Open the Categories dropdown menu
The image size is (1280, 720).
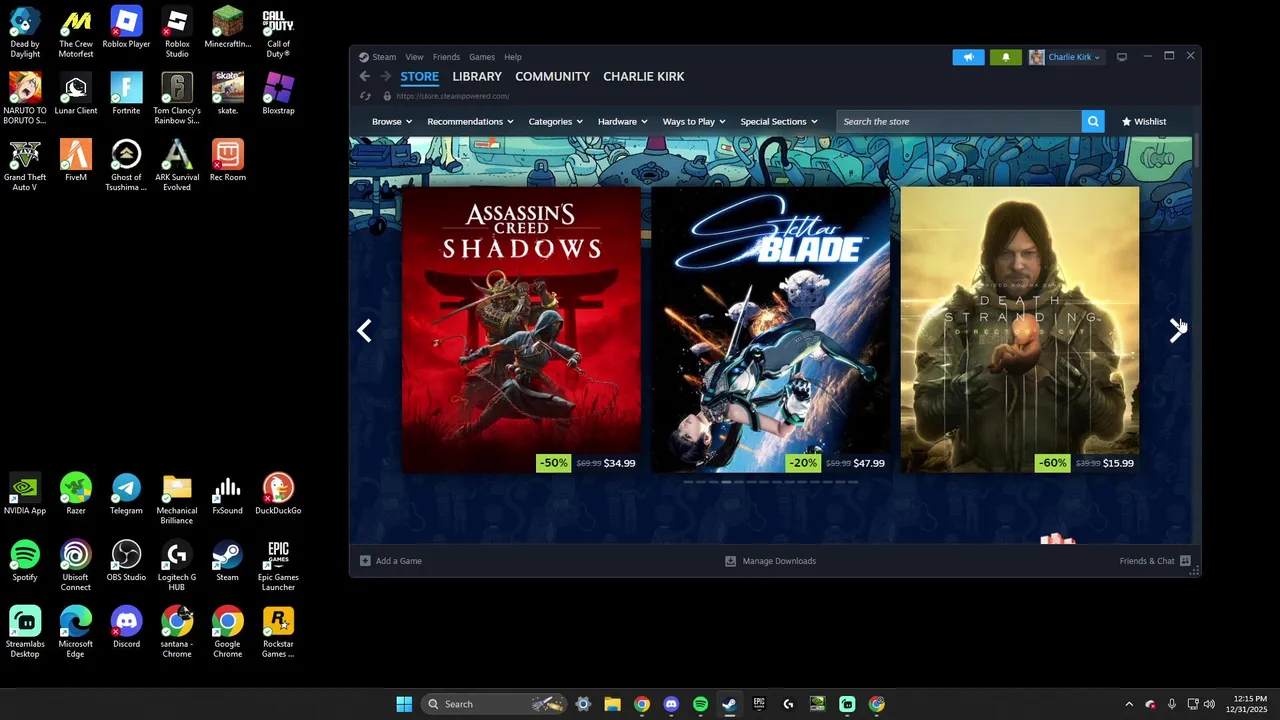click(x=555, y=121)
